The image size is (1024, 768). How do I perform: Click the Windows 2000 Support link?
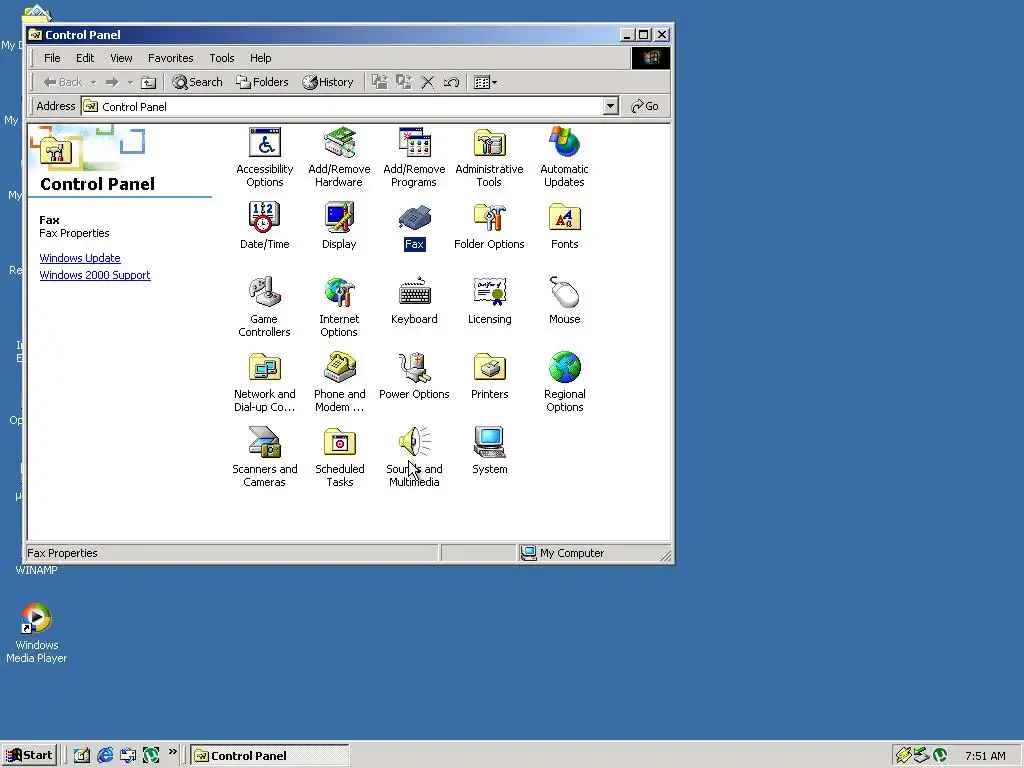coord(95,275)
